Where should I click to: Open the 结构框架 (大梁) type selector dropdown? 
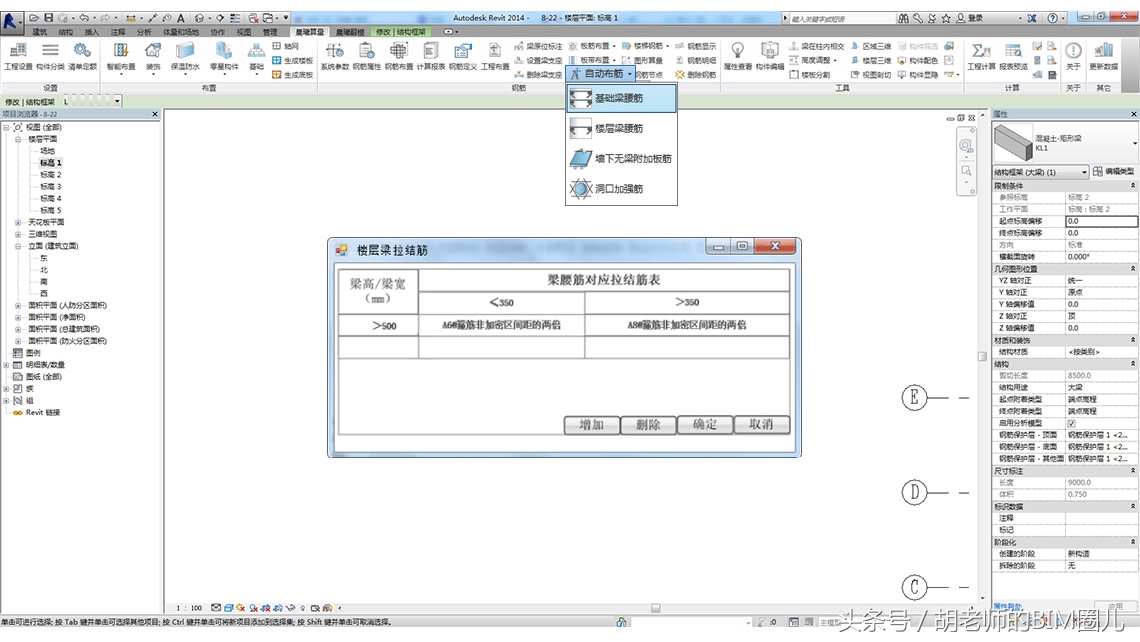tap(1084, 173)
